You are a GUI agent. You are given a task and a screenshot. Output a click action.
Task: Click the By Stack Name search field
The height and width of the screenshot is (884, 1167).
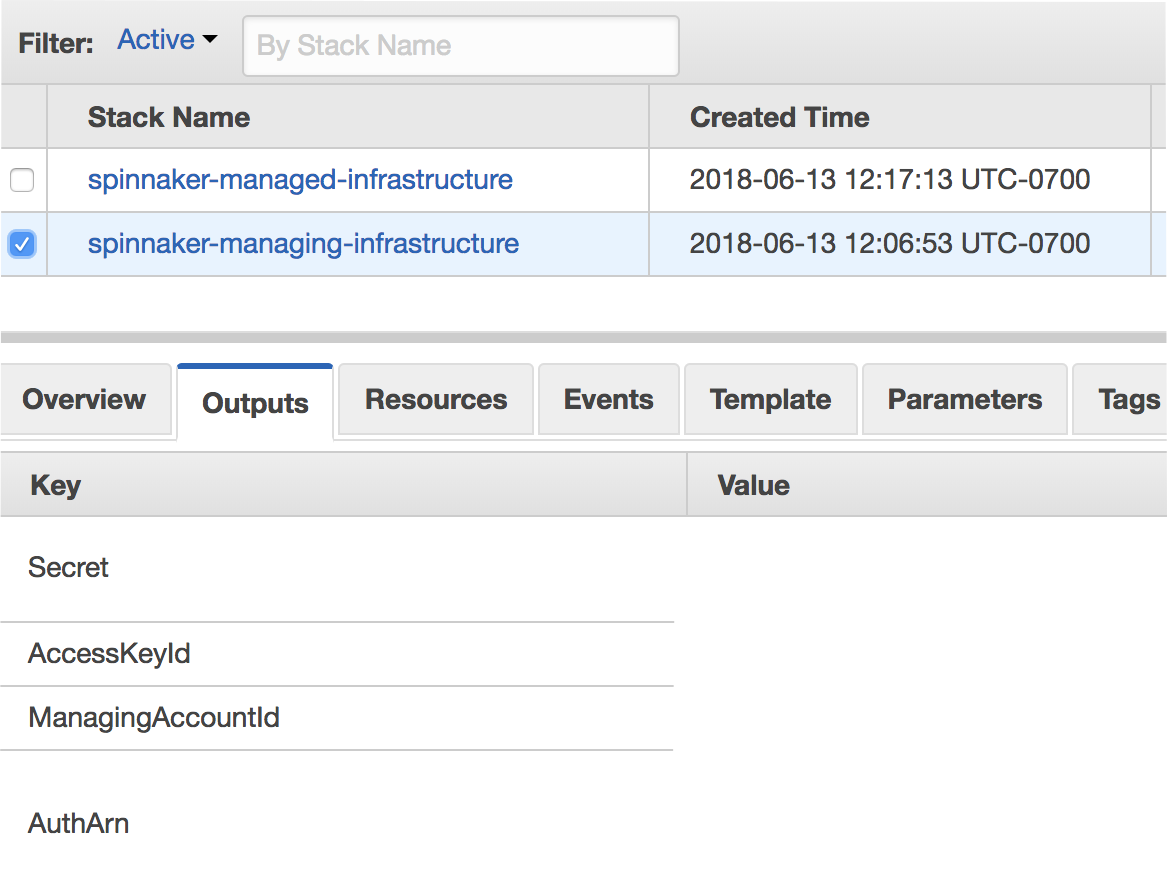[x=460, y=46]
